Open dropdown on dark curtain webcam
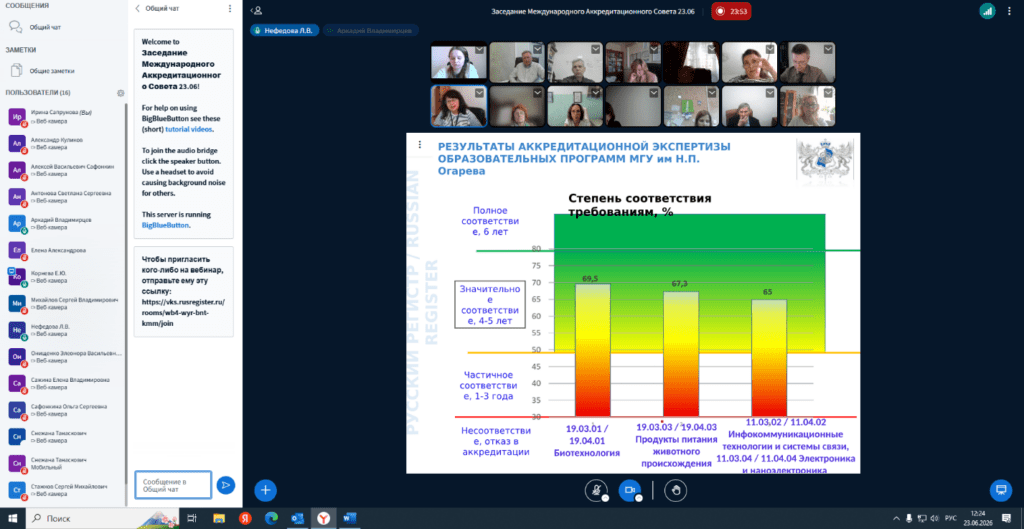This screenshot has height=529, width=1024. pyautogui.click(x=712, y=49)
